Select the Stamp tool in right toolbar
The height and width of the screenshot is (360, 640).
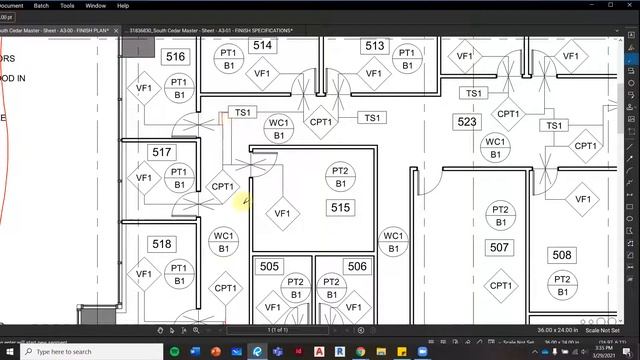[631, 107]
